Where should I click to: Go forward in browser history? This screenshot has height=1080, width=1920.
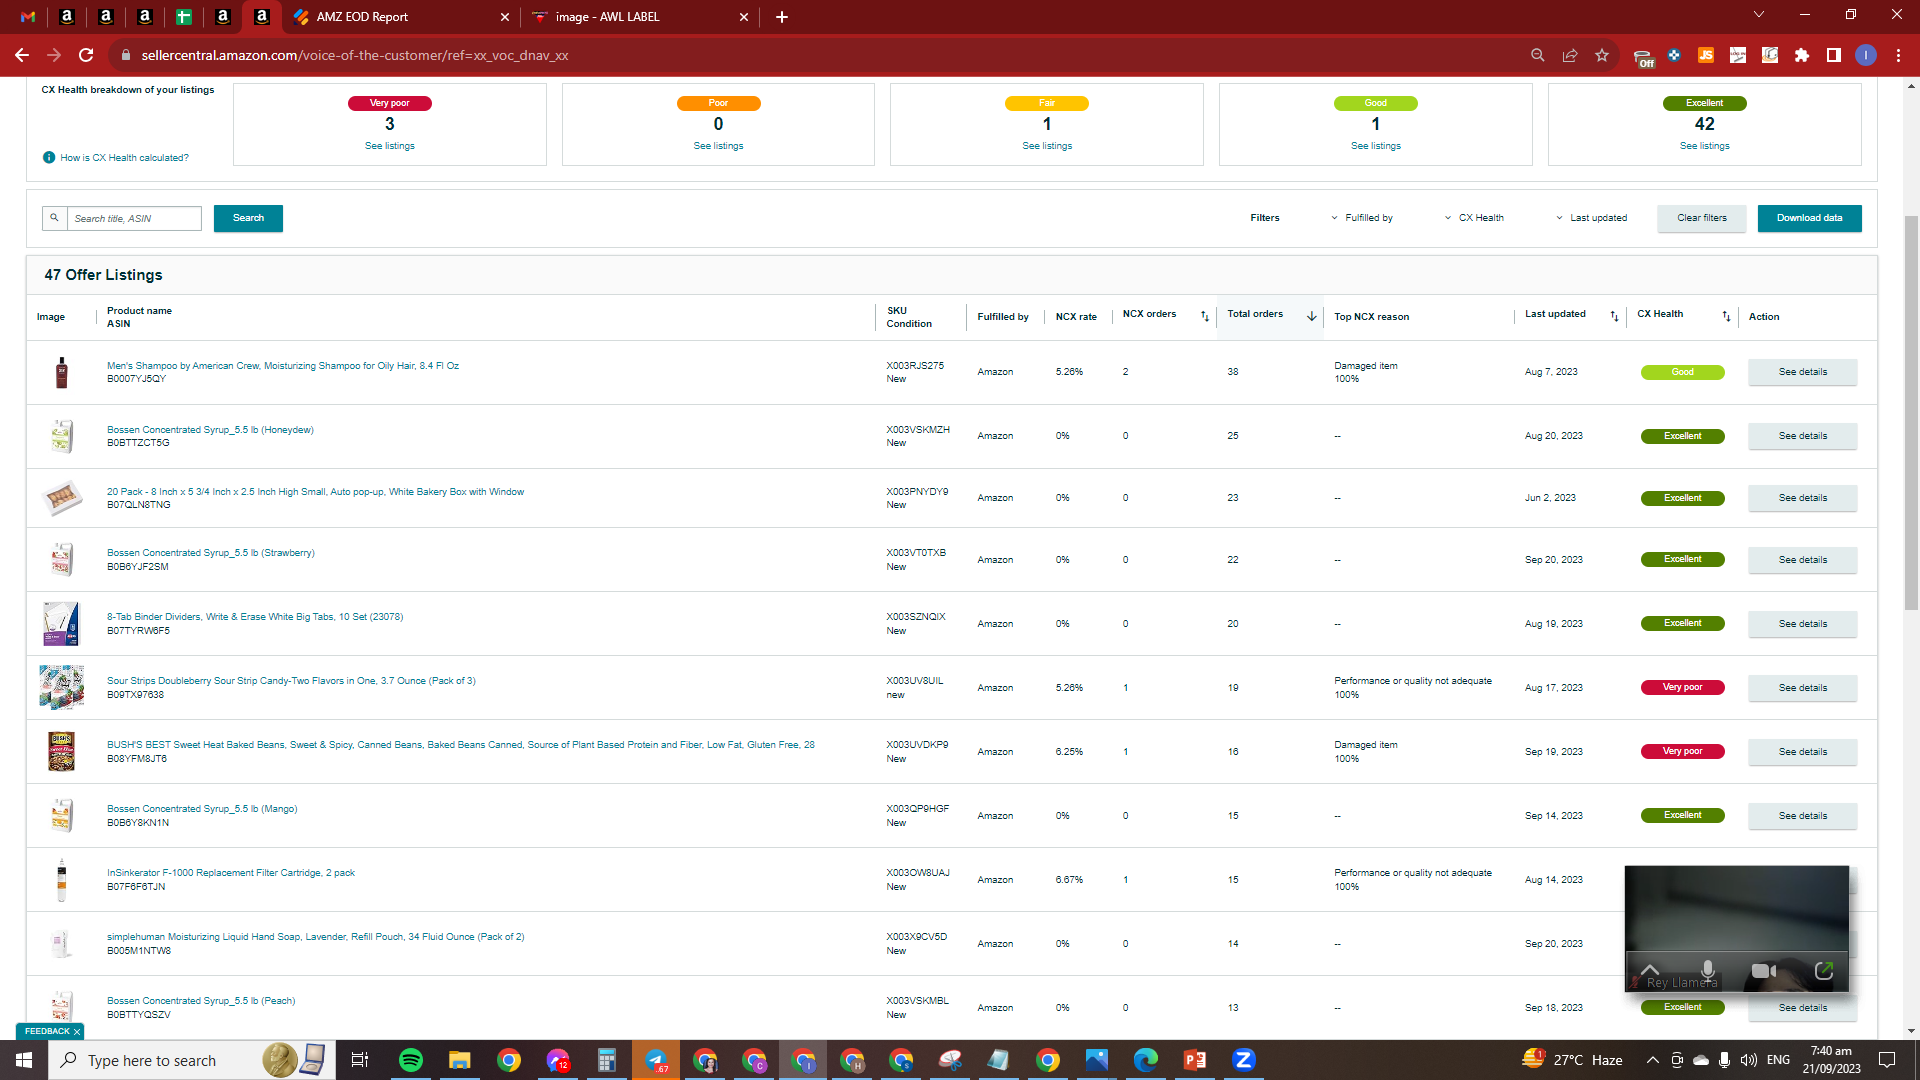54,55
